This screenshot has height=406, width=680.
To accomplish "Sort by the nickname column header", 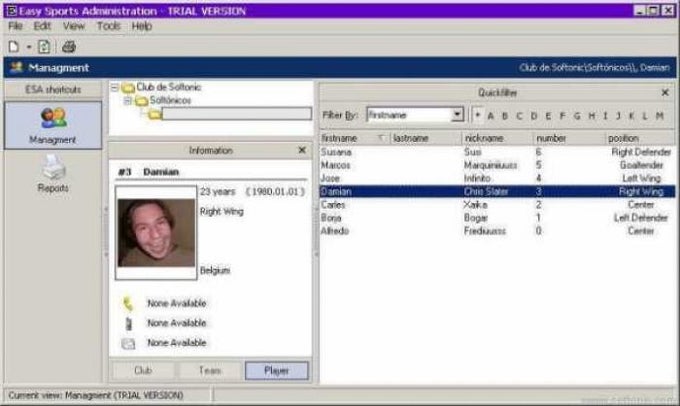I will pyautogui.click(x=497, y=138).
